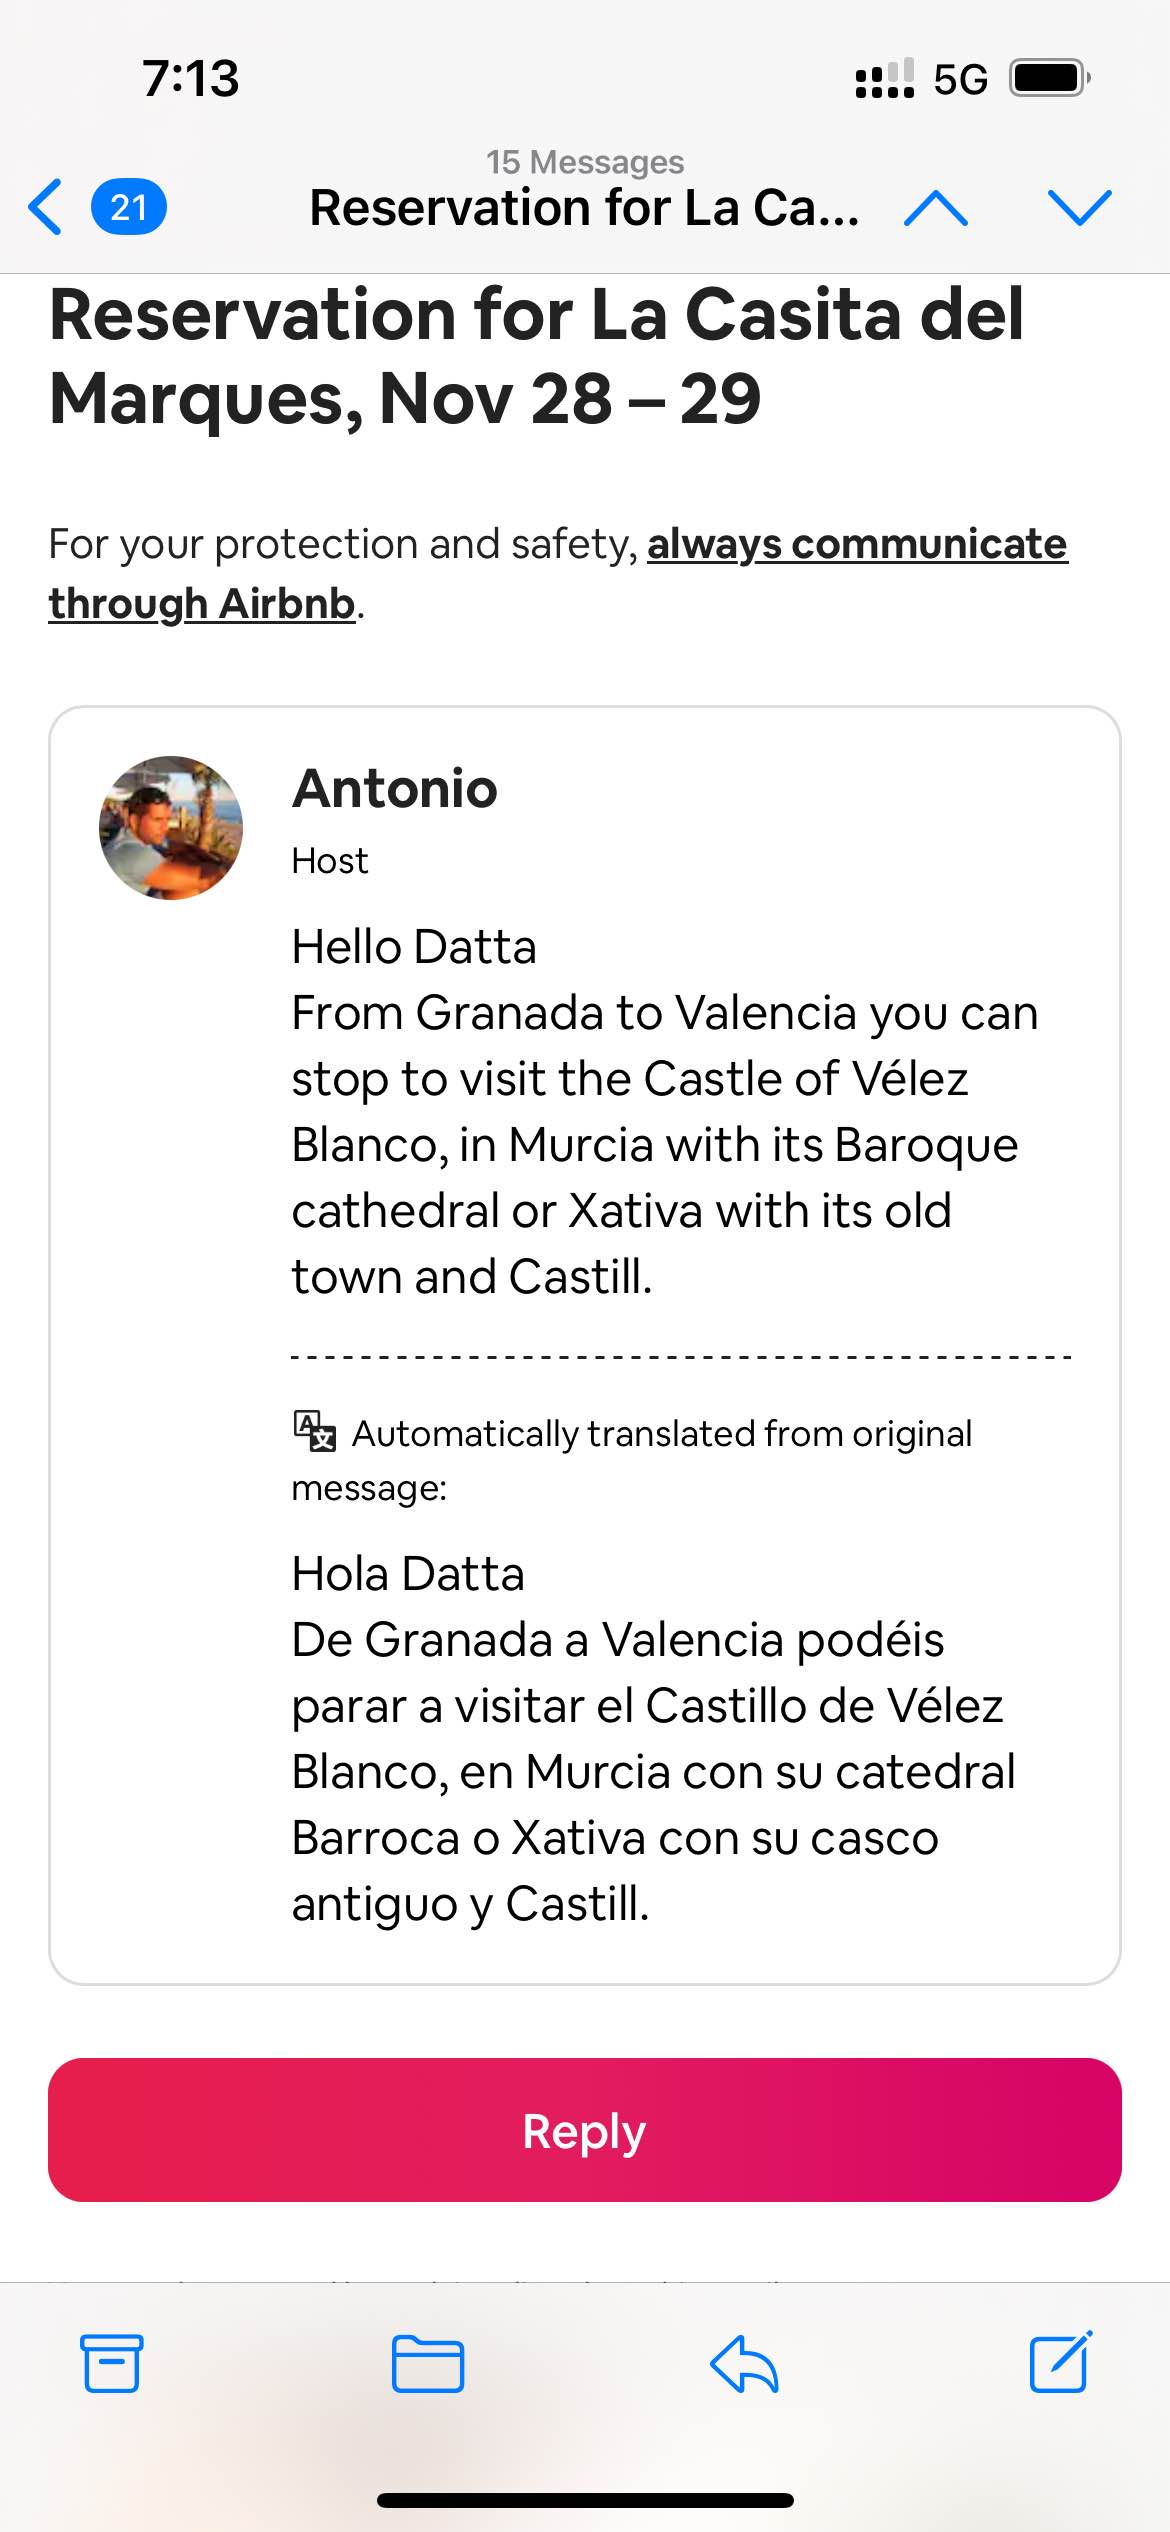Image resolution: width=1170 pixels, height=2532 pixels.
Task: Tap the reply arrow in the bottom toolbar
Action: [744, 2363]
